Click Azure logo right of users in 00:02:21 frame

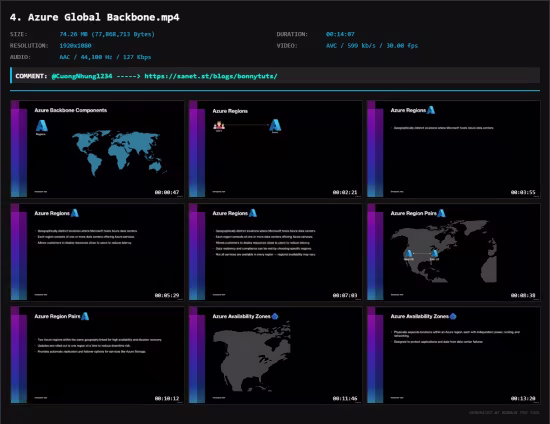tap(275, 125)
